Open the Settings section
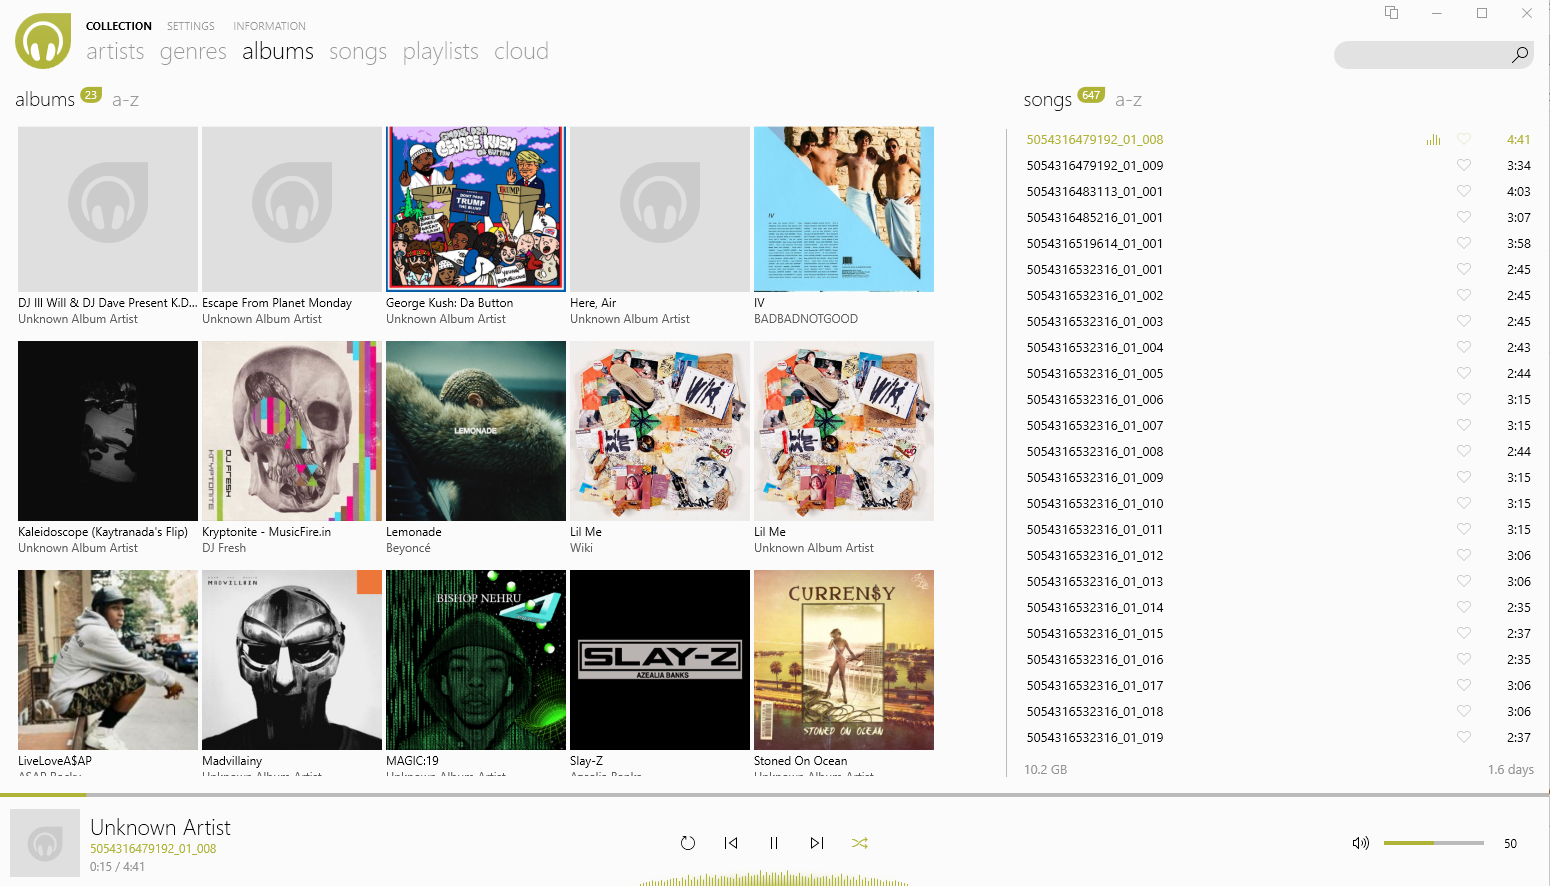This screenshot has width=1550, height=886. coord(190,26)
